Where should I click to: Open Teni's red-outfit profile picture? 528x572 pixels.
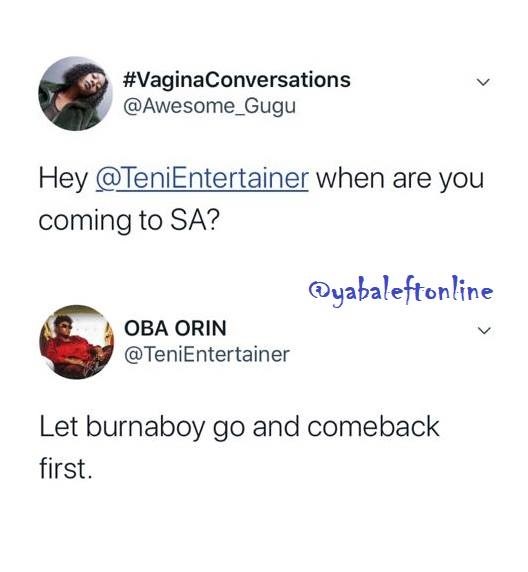[76, 342]
